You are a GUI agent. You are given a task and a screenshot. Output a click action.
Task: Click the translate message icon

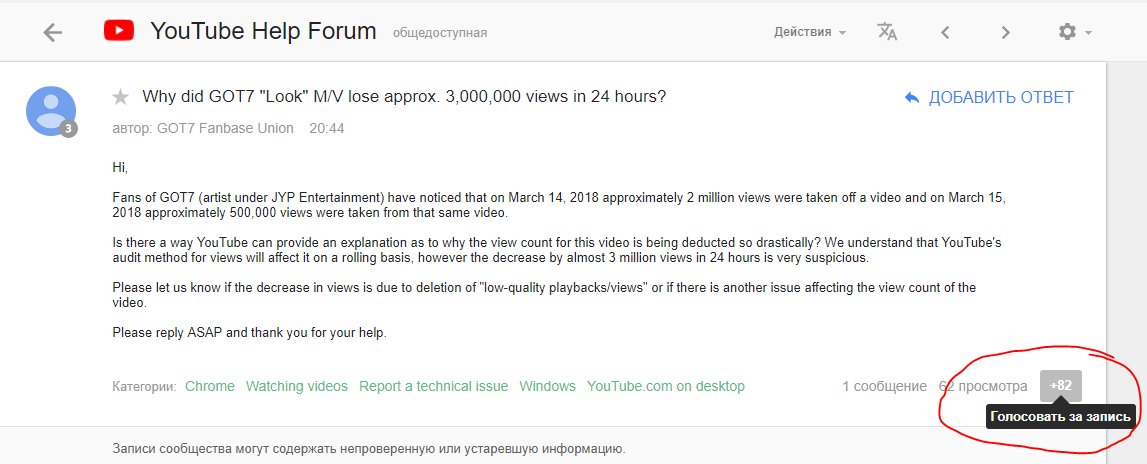[x=887, y=31]
